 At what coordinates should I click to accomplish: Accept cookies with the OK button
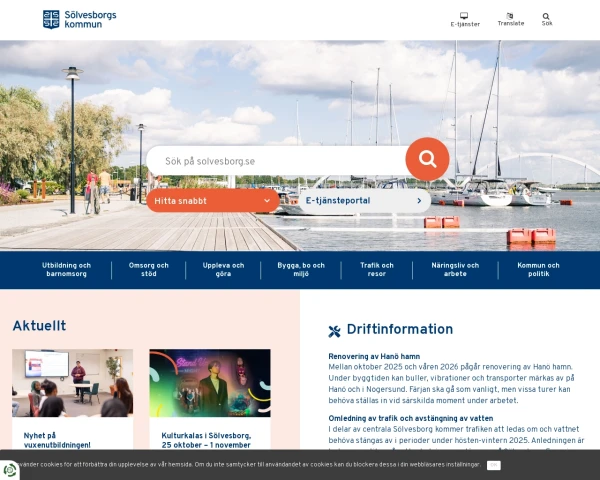coord(493,465)
